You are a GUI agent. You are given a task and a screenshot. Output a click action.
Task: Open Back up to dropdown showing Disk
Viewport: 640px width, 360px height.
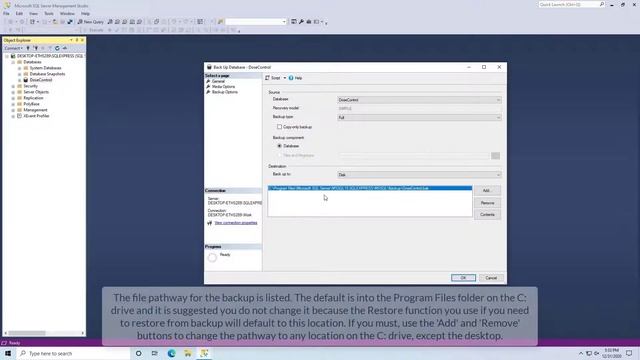tap(419, 175)
